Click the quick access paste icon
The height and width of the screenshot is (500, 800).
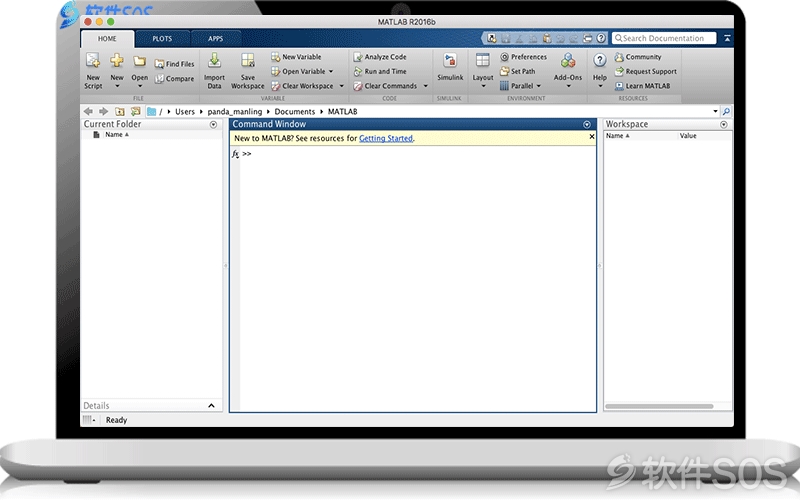(546, 38)
